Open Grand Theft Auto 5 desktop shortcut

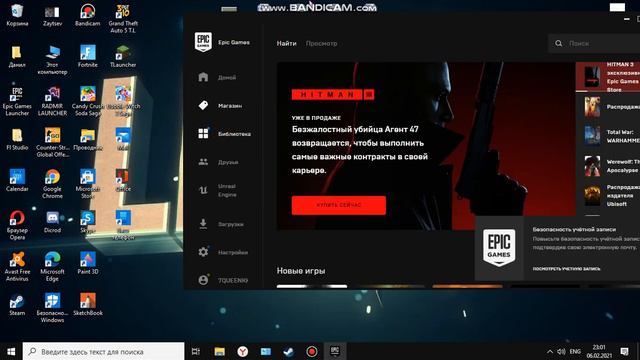(123, 19)
